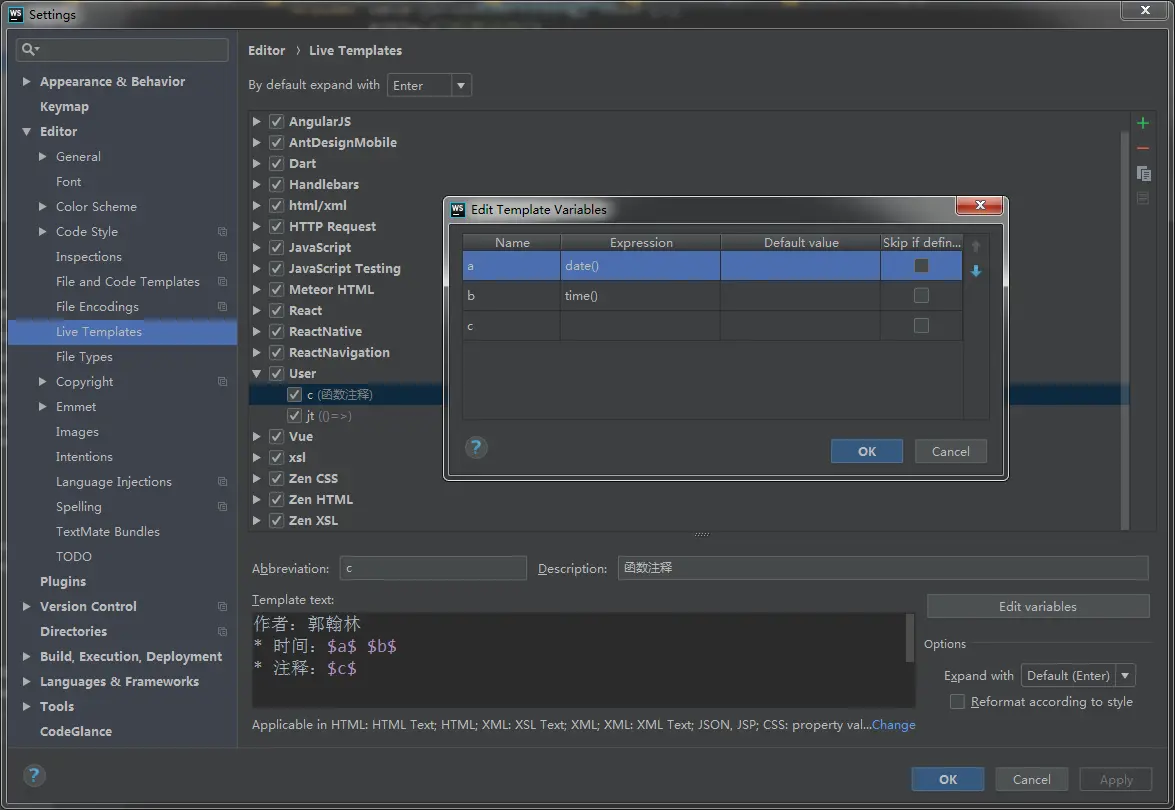The image size is (1175, 810).
Task: Move variable down with blue arrow
Action: (x=976, y=271)
